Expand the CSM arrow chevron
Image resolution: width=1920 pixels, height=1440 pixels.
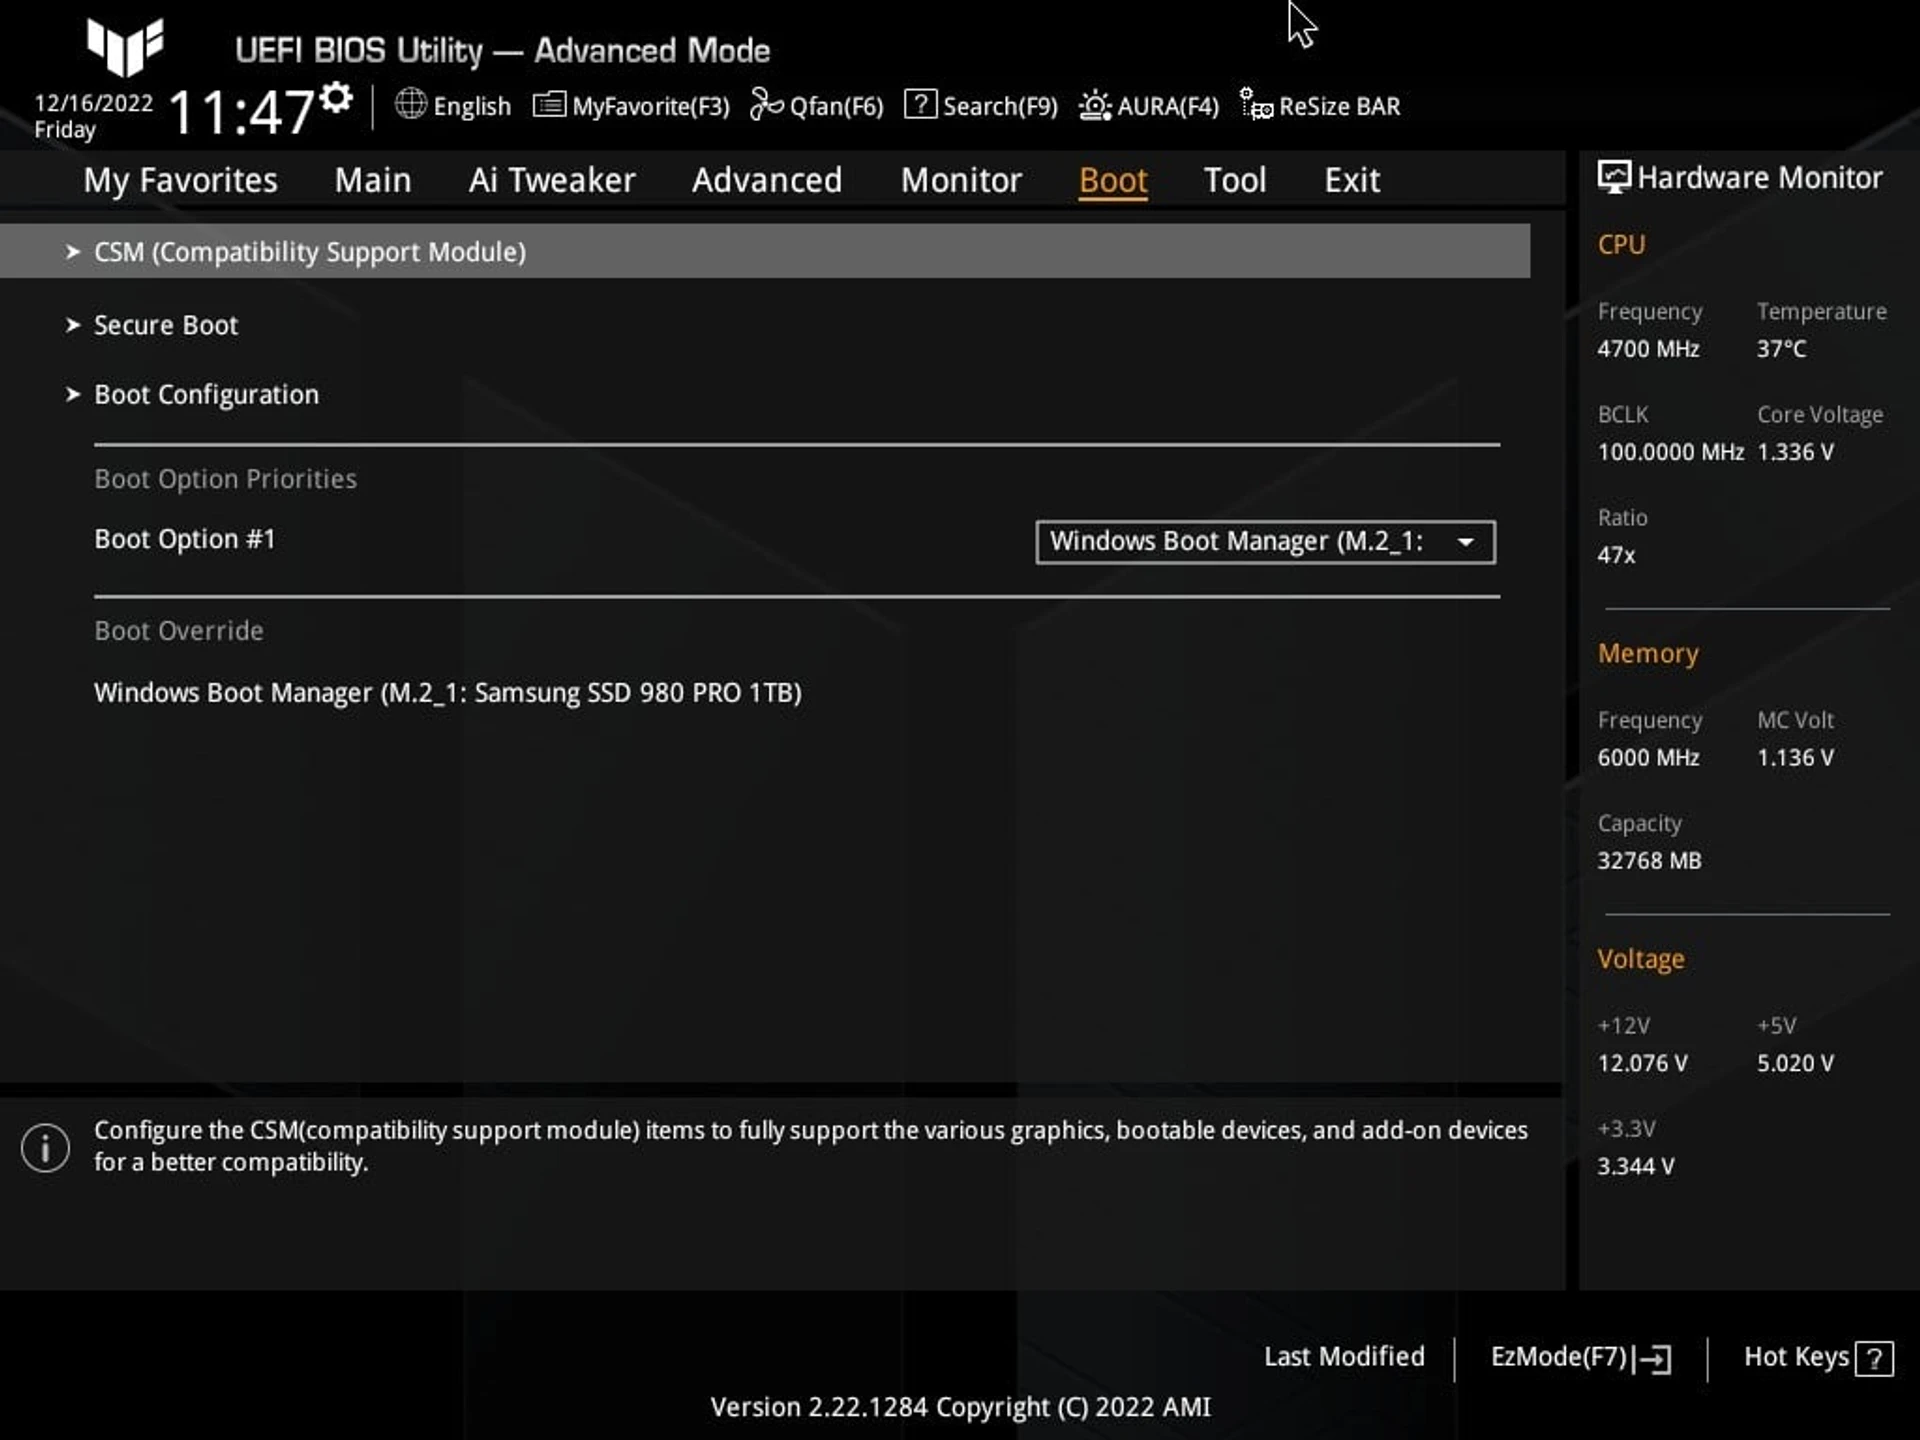(72, 252)
